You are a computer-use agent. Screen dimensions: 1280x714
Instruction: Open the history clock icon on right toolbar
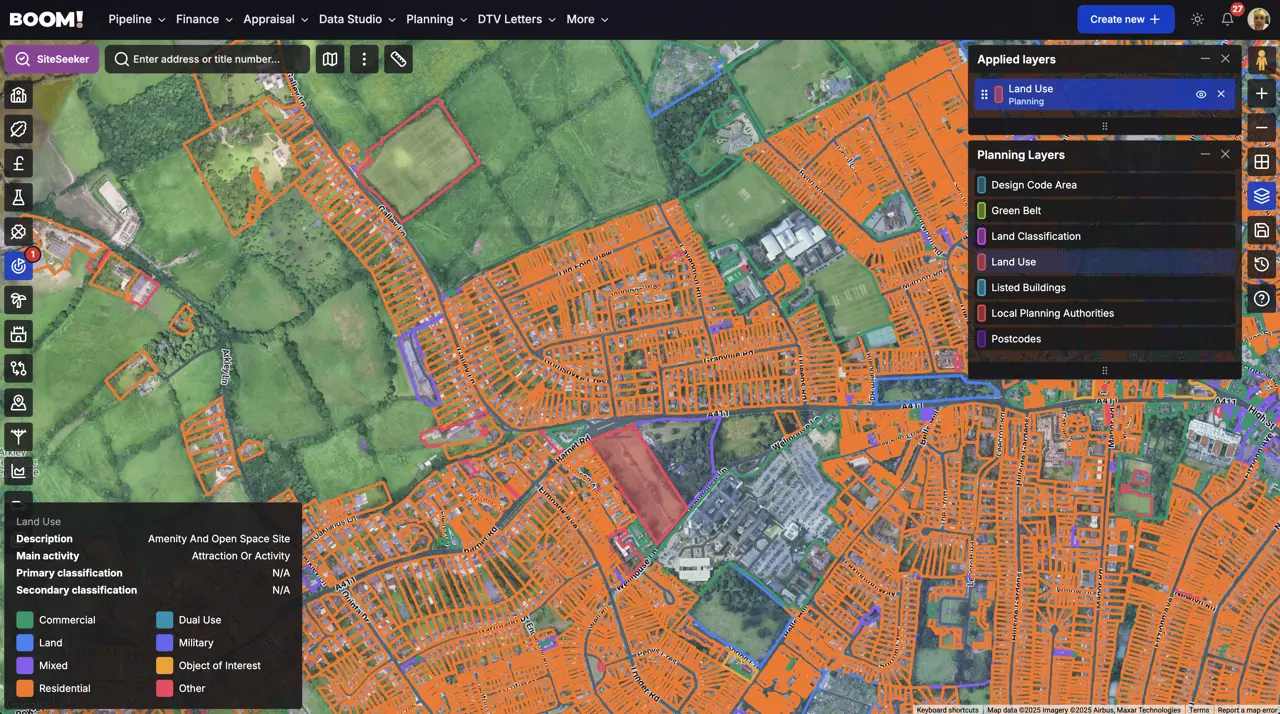[1262, 265]
